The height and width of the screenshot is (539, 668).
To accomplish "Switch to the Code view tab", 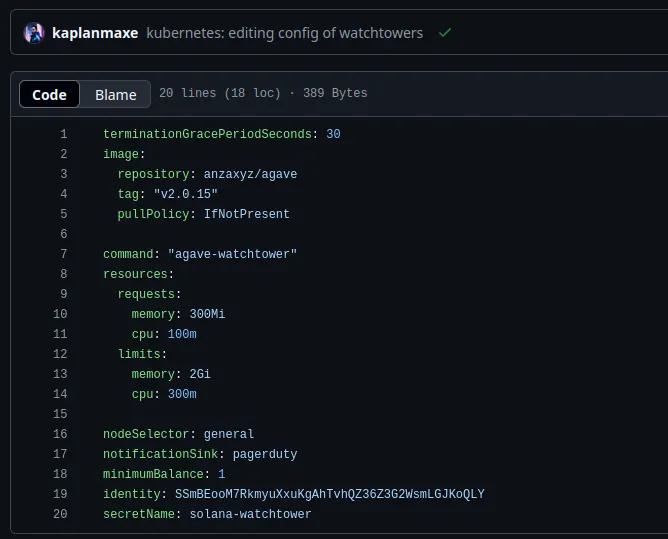I will 49,94.
